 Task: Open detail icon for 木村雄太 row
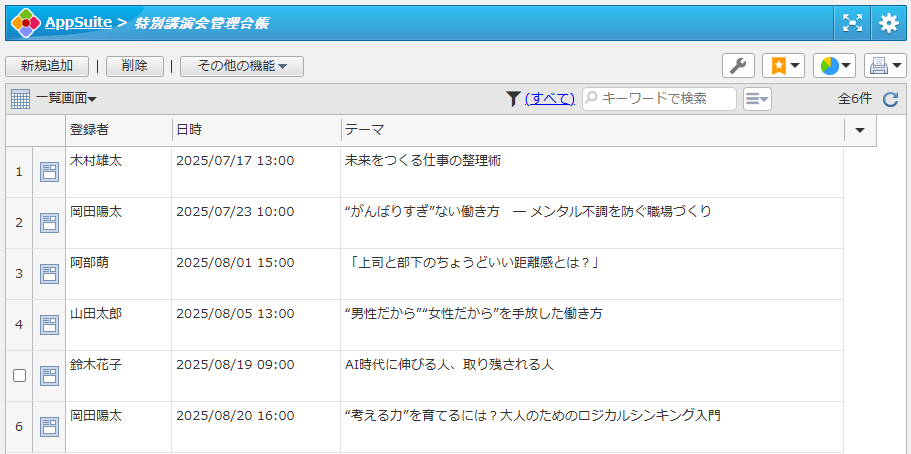pos(49,172)
